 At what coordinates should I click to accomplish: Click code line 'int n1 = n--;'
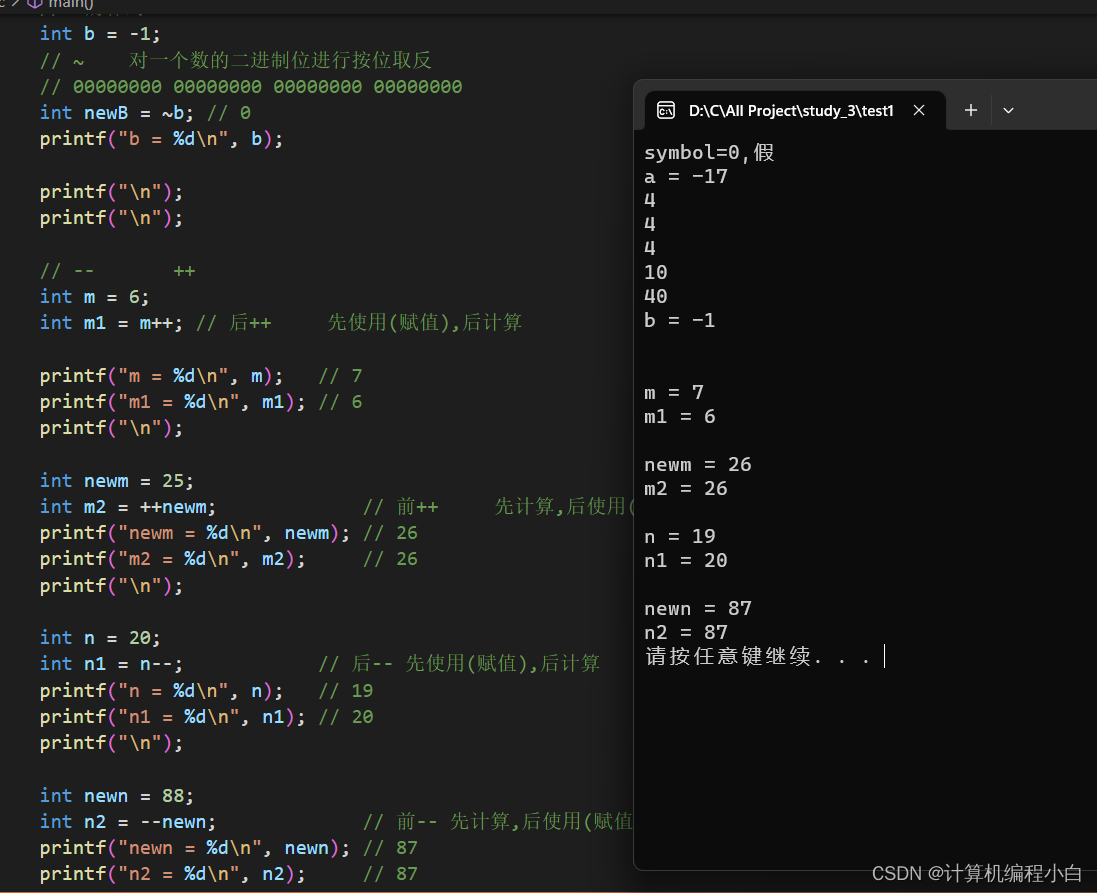(111, 663)
